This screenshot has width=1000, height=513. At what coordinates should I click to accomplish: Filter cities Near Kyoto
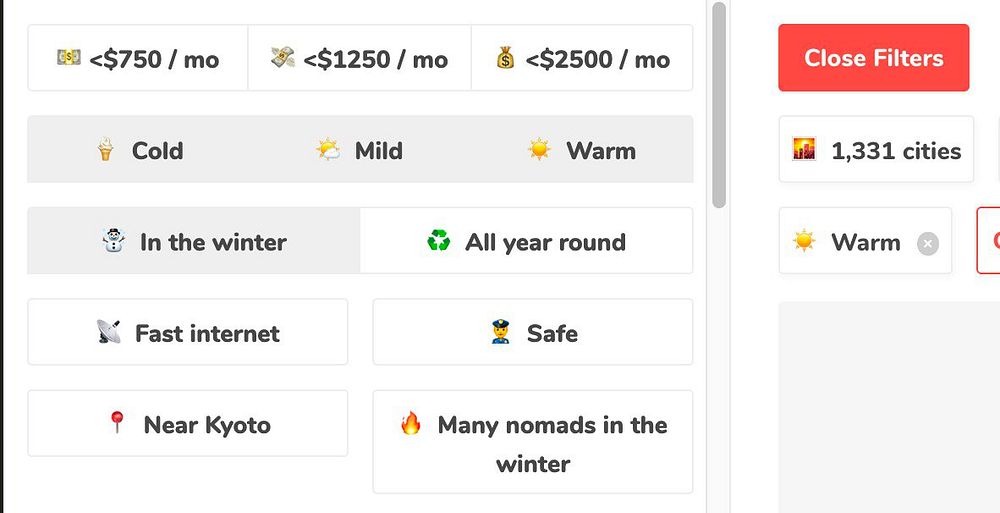[188, 425]
